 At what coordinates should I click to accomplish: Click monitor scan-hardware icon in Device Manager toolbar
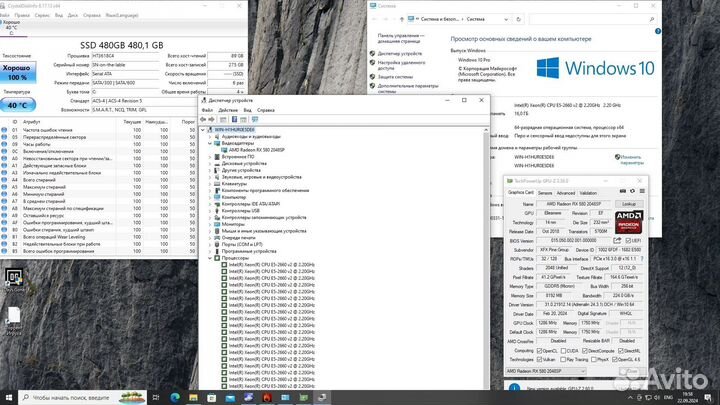click(255, 119)
